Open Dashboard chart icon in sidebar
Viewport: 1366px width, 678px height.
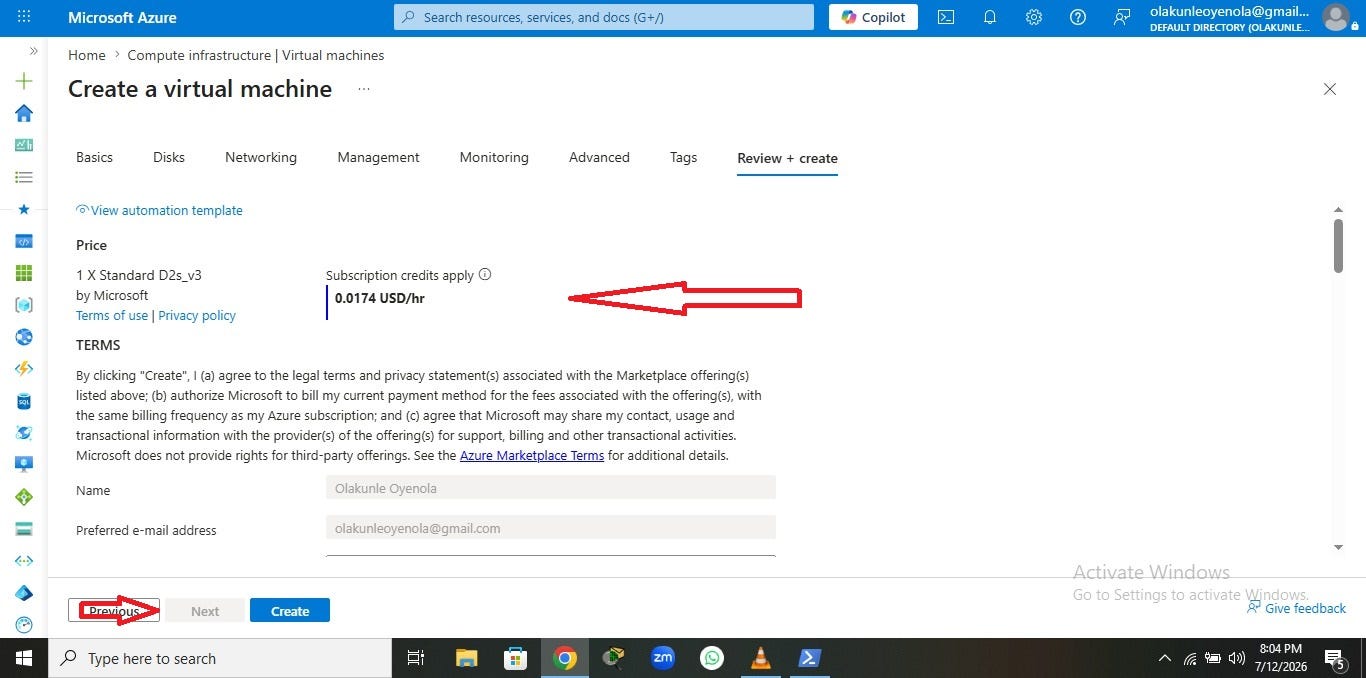point(24,145)
